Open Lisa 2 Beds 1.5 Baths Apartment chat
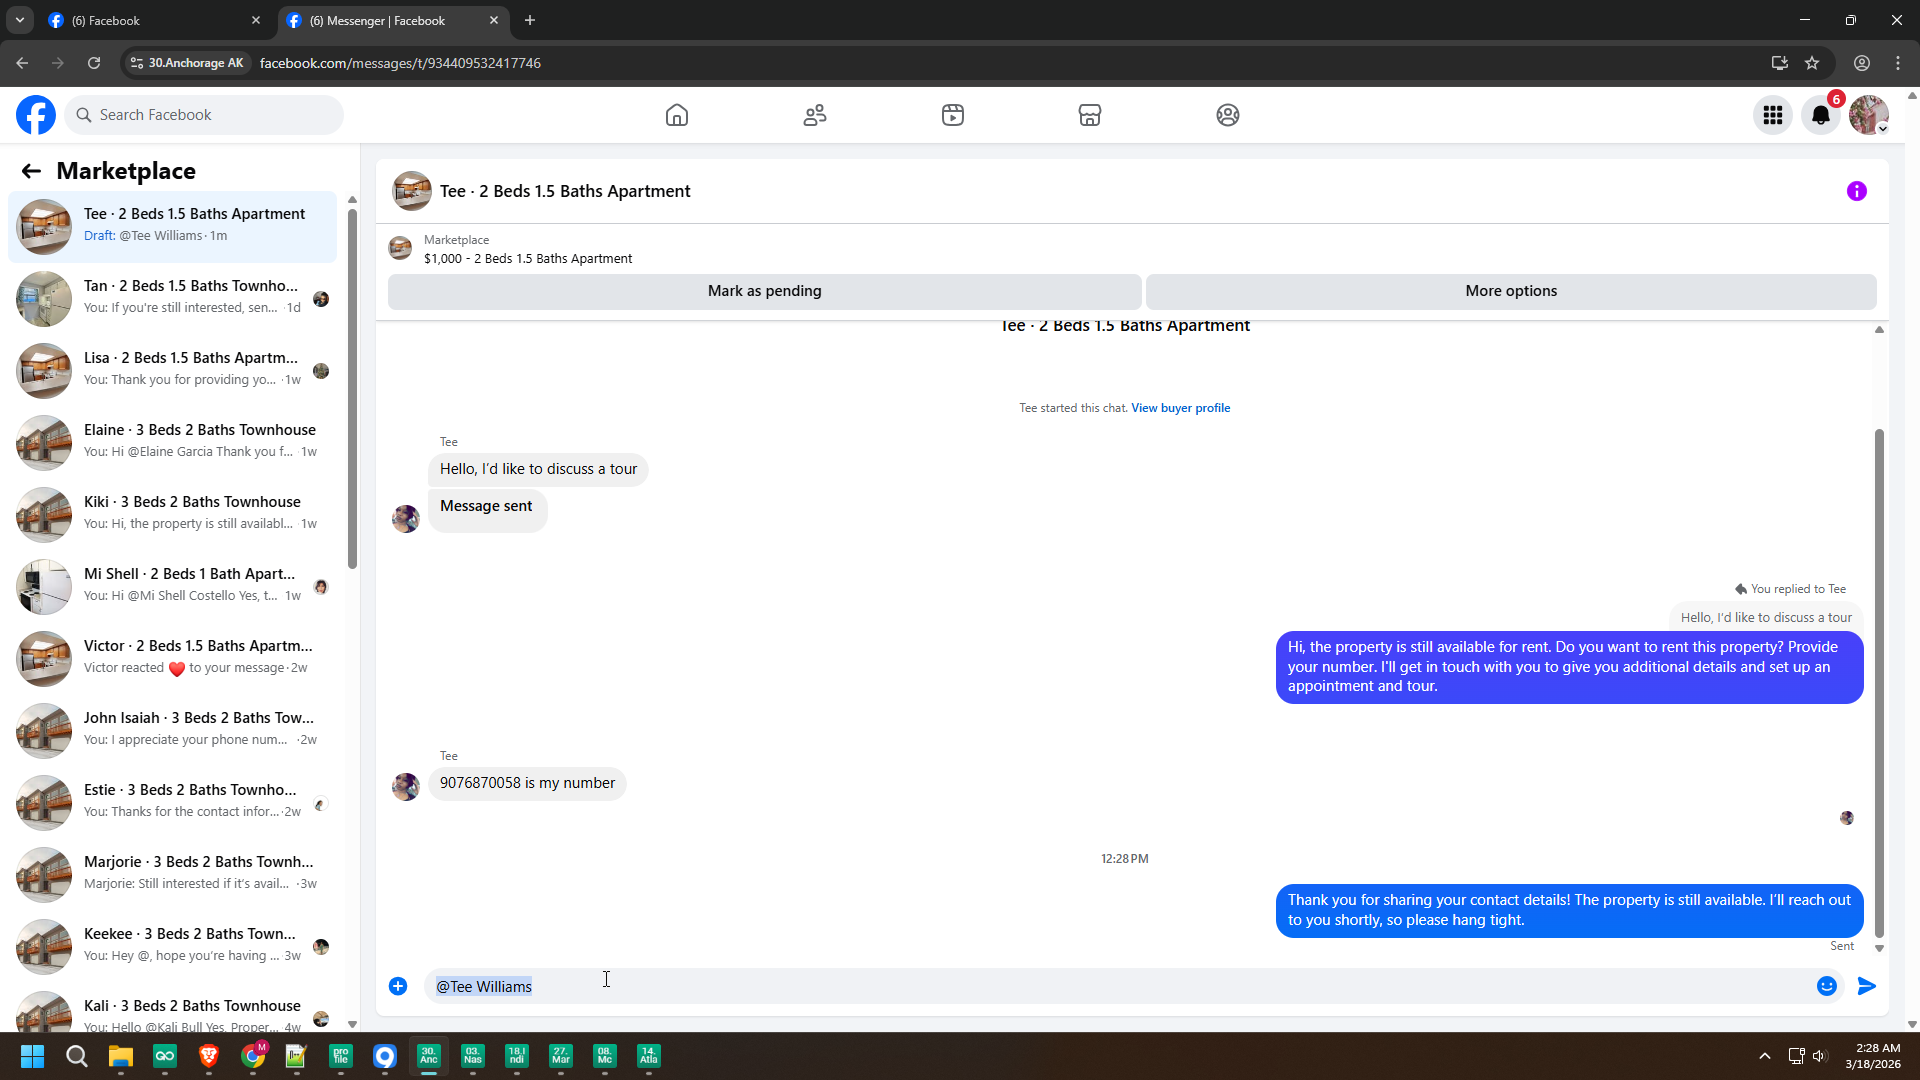 173,370
